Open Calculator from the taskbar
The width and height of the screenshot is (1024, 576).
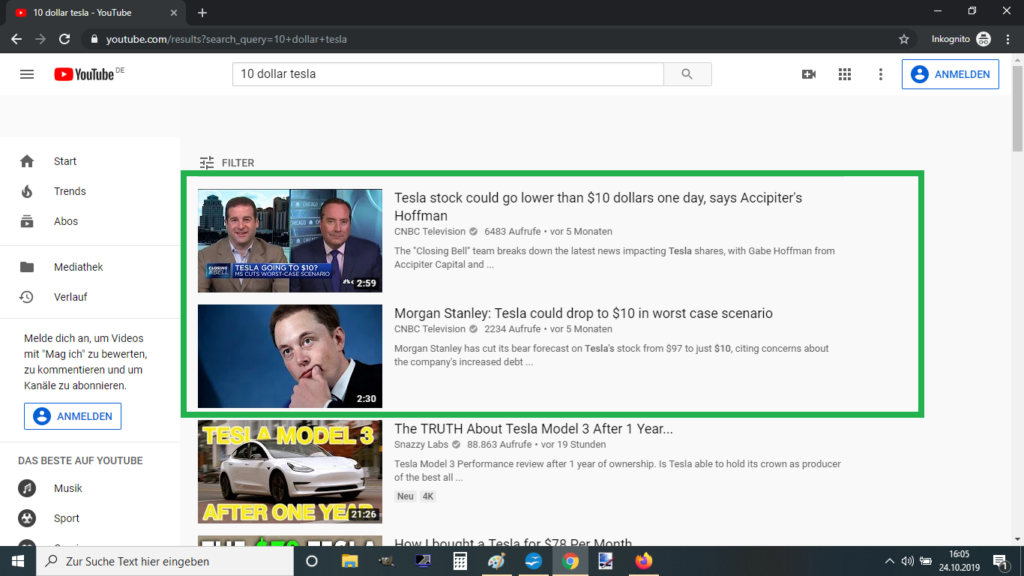click(460, 561)
